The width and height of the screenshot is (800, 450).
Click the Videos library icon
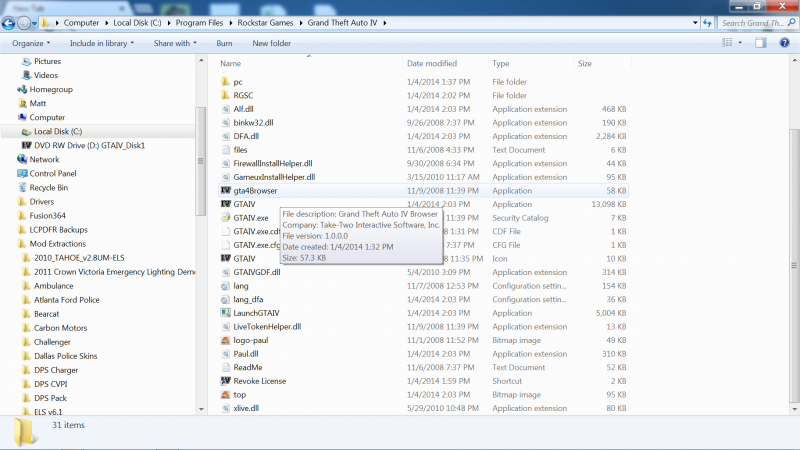[27, 75]
